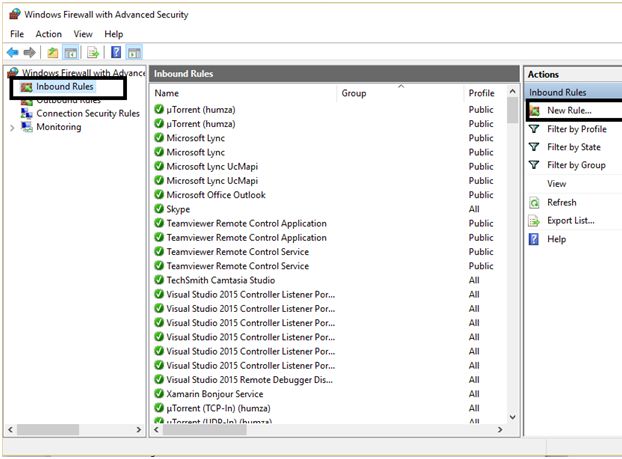The width and height of the screenshot is (622, 459).
Task: Select the Monitoring tree node
Action: click(59, 127)
